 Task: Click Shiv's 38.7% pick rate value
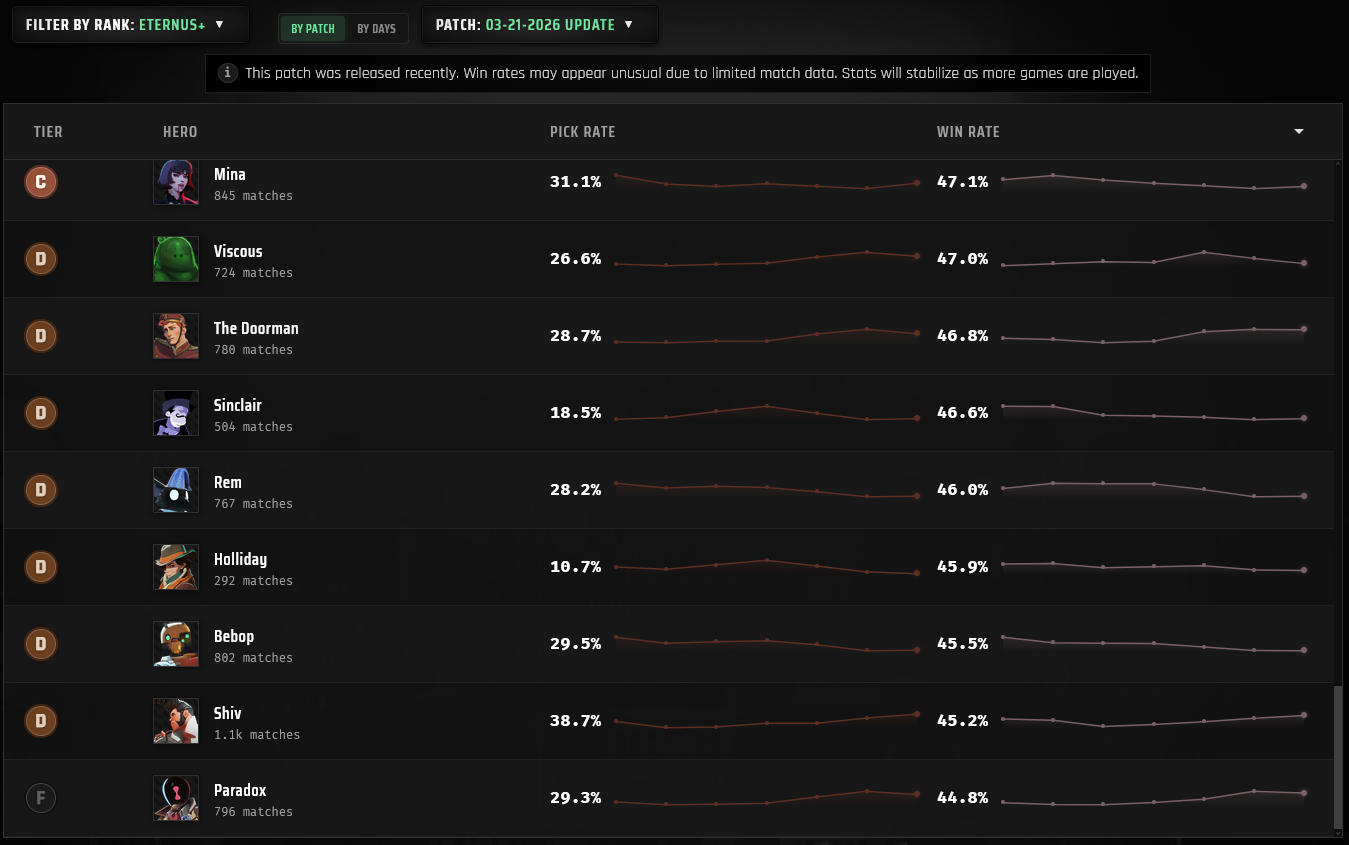point(576,721)
